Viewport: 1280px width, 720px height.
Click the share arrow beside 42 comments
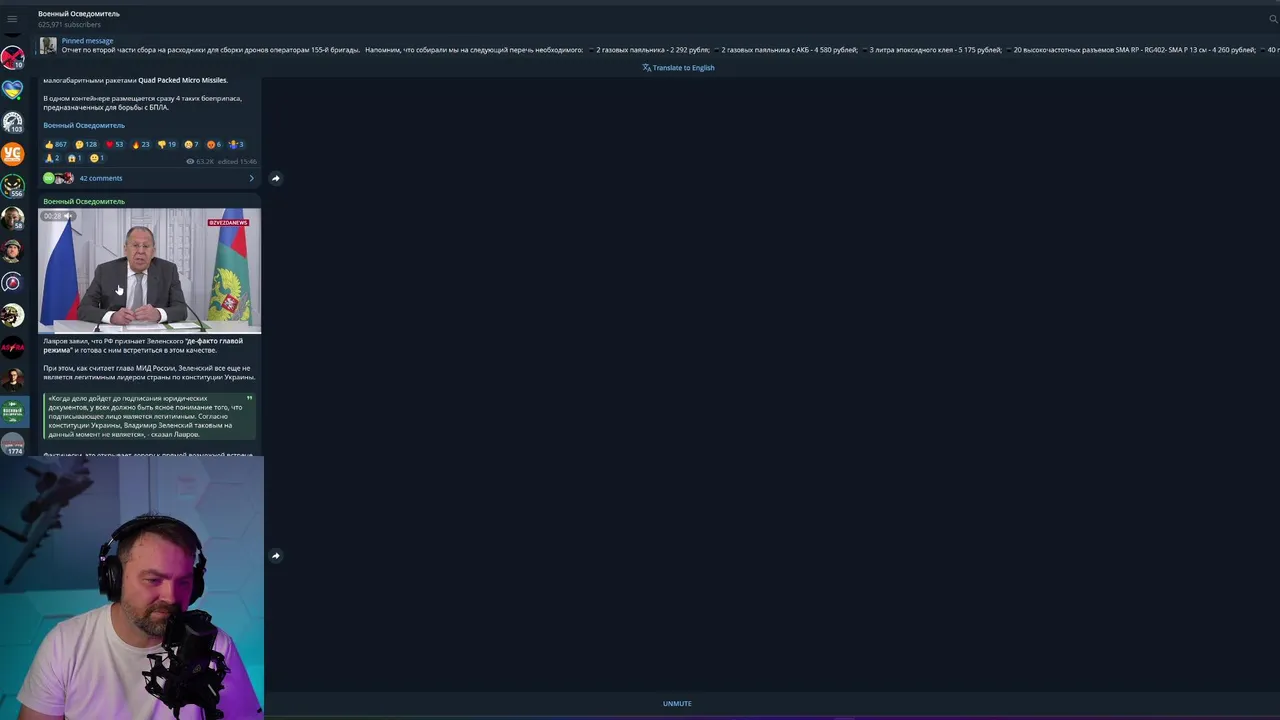tap(276, 178)
